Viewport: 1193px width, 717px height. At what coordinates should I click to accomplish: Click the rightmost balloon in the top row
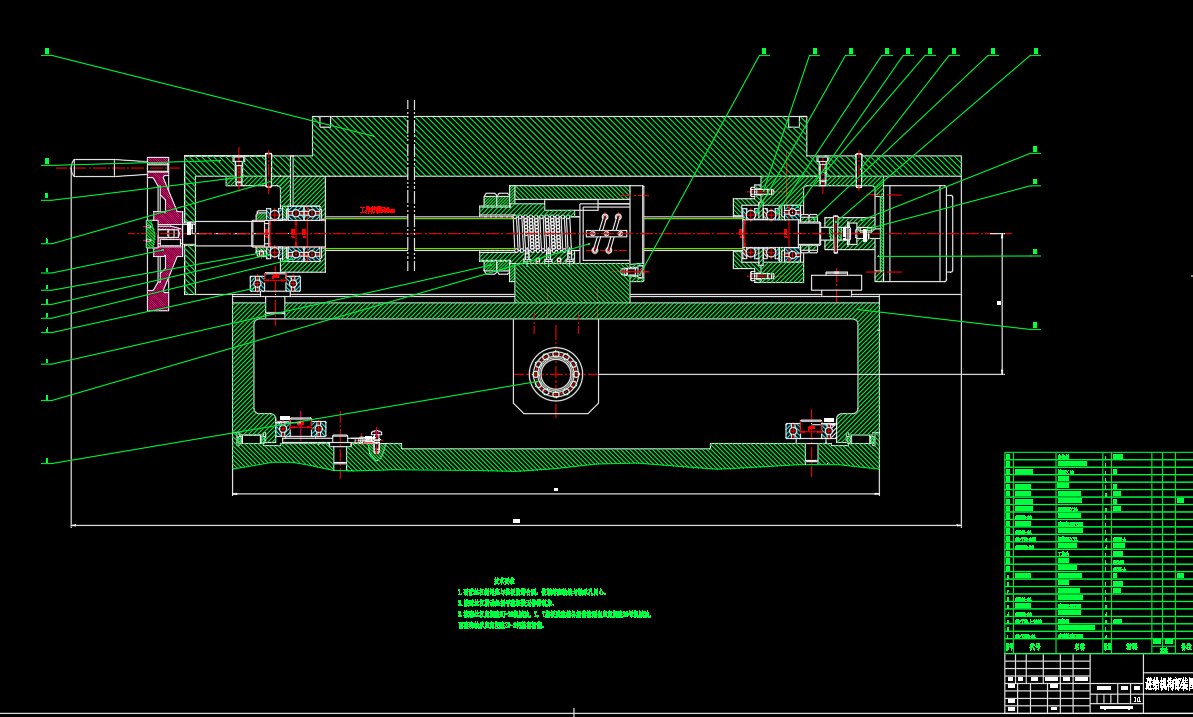point(1035,51)
